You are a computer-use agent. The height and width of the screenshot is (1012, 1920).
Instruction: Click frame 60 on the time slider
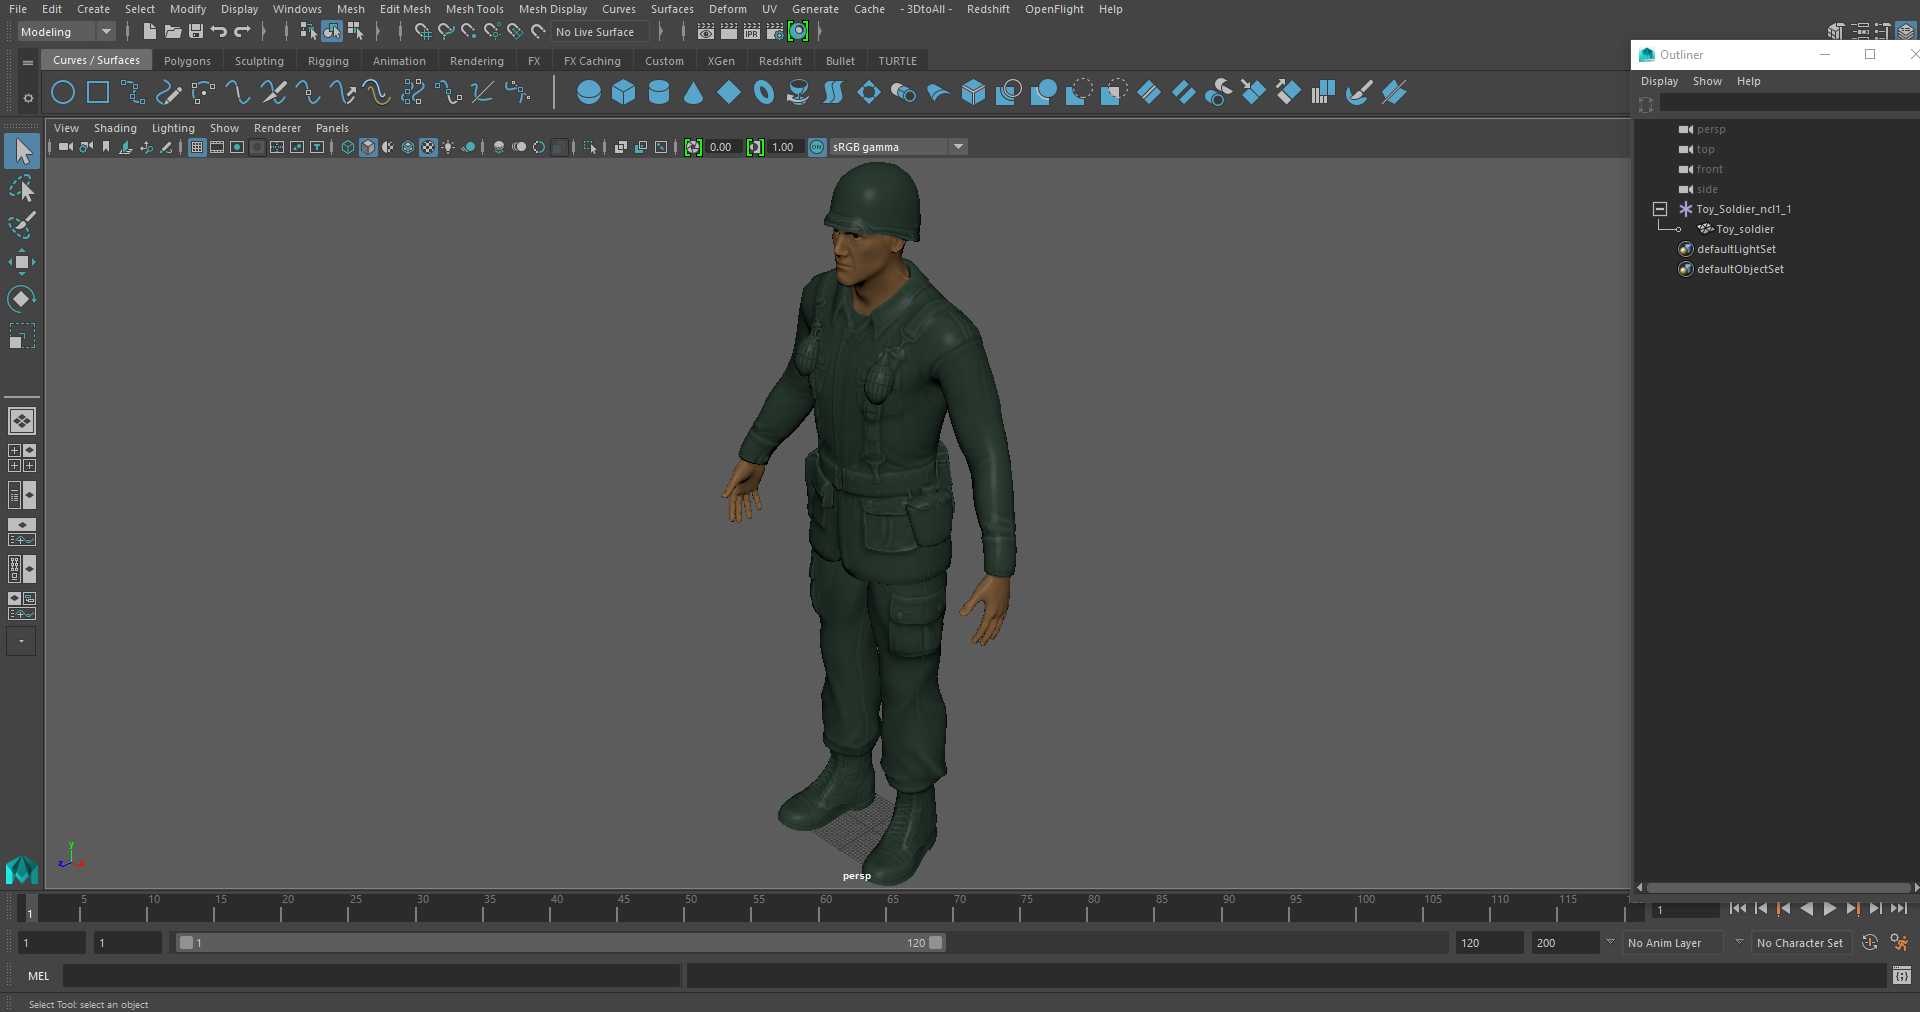(825, 908)
